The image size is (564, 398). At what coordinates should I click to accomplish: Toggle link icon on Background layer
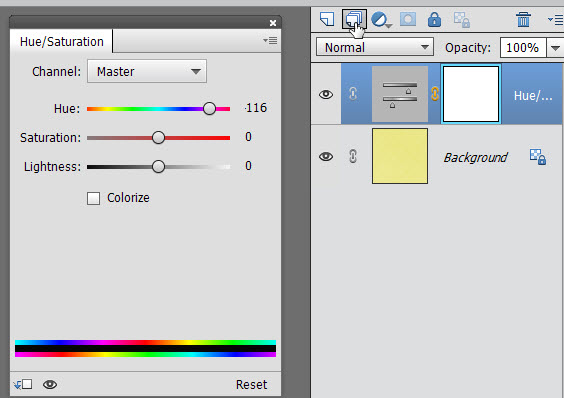click(x=353, y=156)
